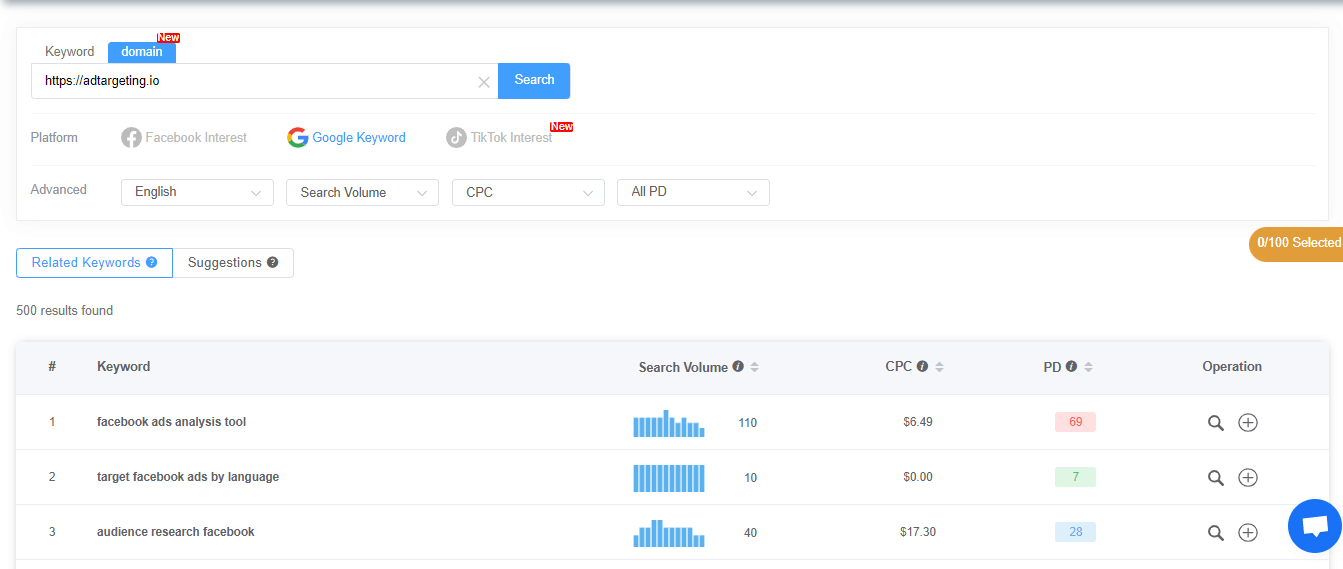Click the trend chart for audience research facebook
This screenshot has width=1343, height=569.
click(669, 533)
